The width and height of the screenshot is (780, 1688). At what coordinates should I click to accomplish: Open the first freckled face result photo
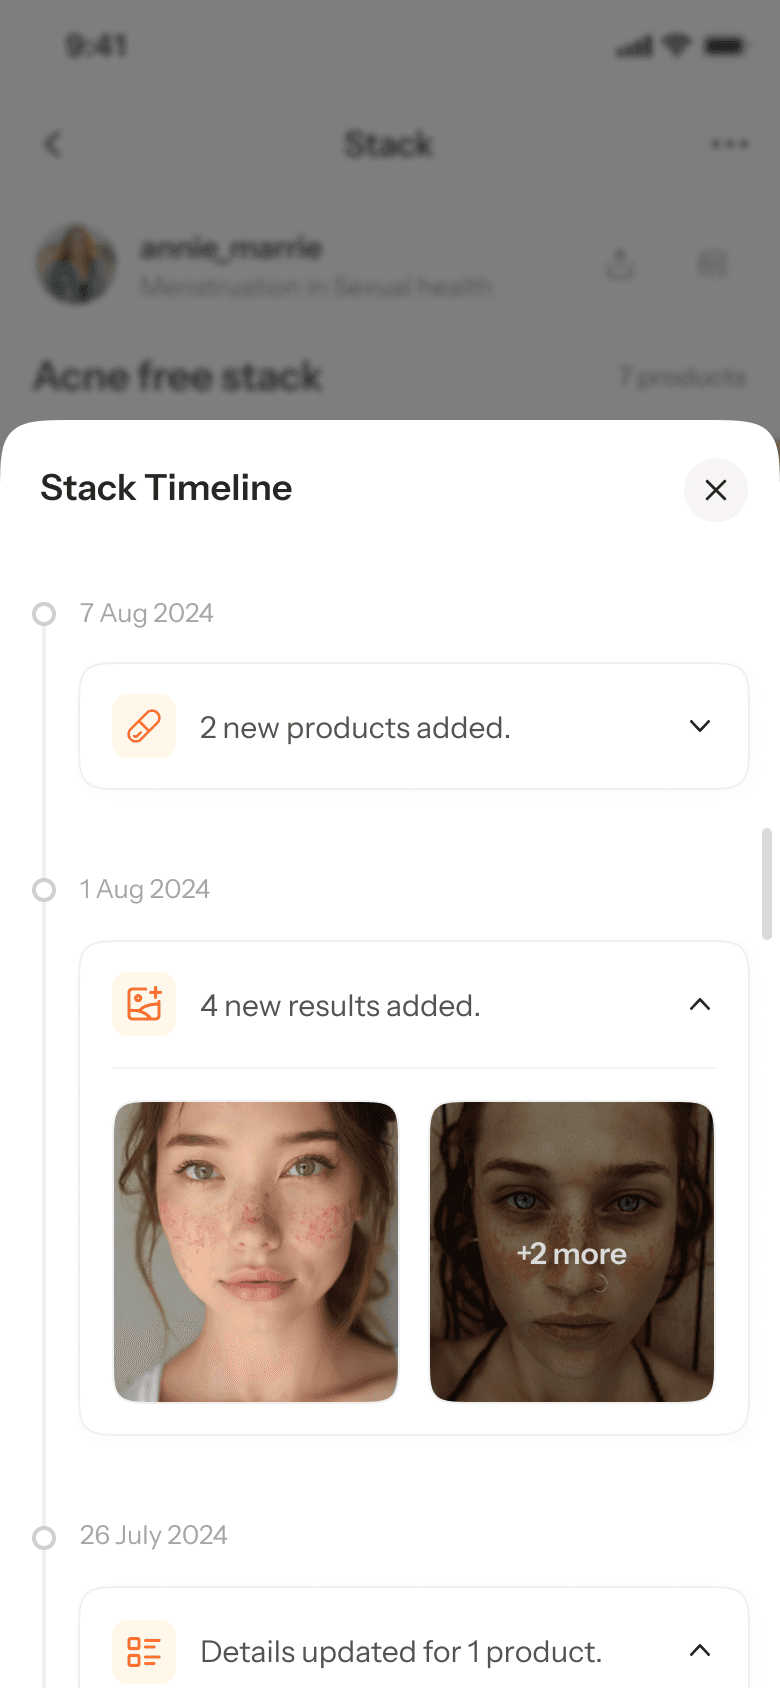[x=256, y=1252]
